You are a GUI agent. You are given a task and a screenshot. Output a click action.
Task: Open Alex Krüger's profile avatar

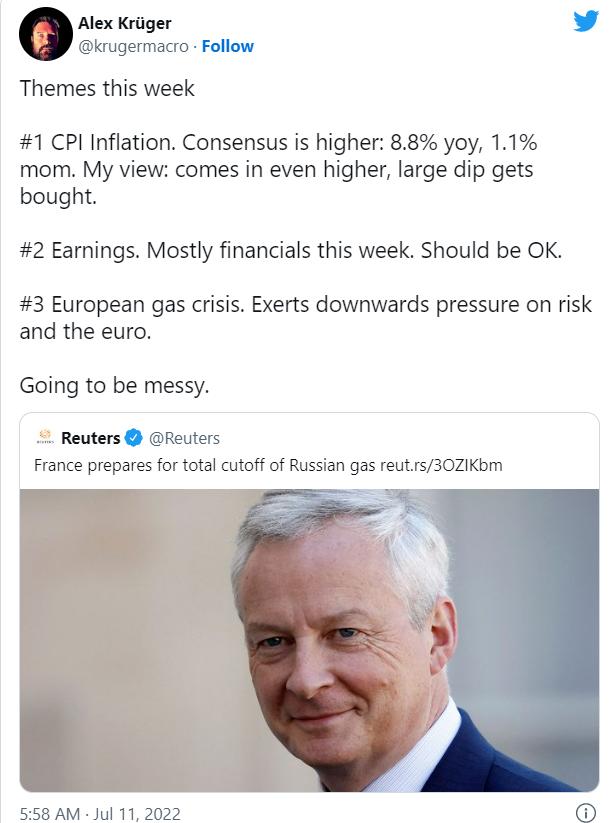(44, 34)
